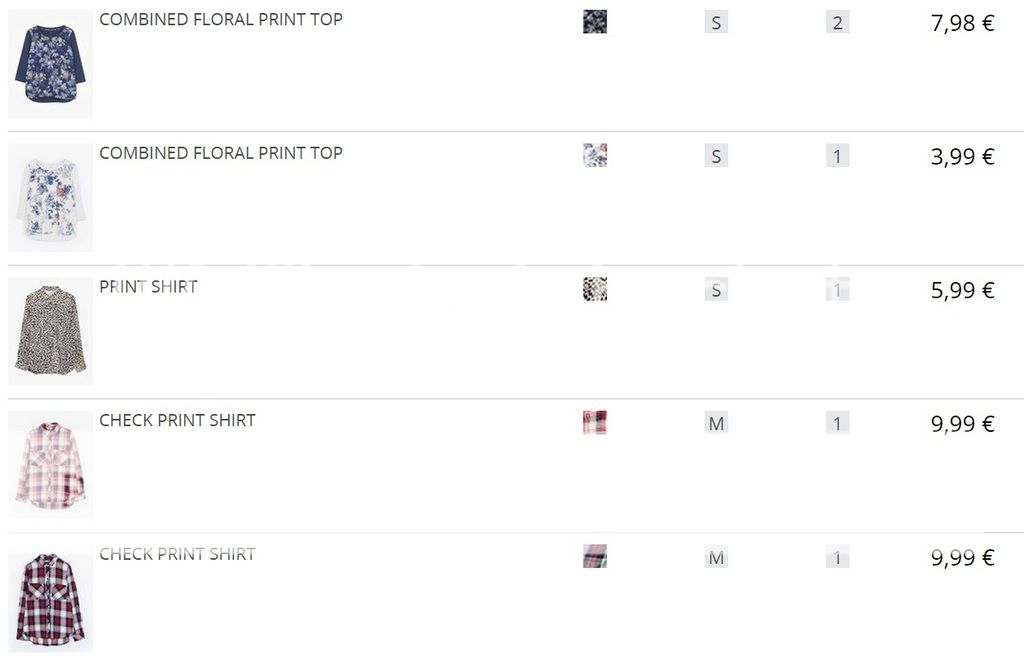Viewport: 1024px width, 656px height.
Task: Click the PRINT SHIRT product name
Action: coord(148,287)
